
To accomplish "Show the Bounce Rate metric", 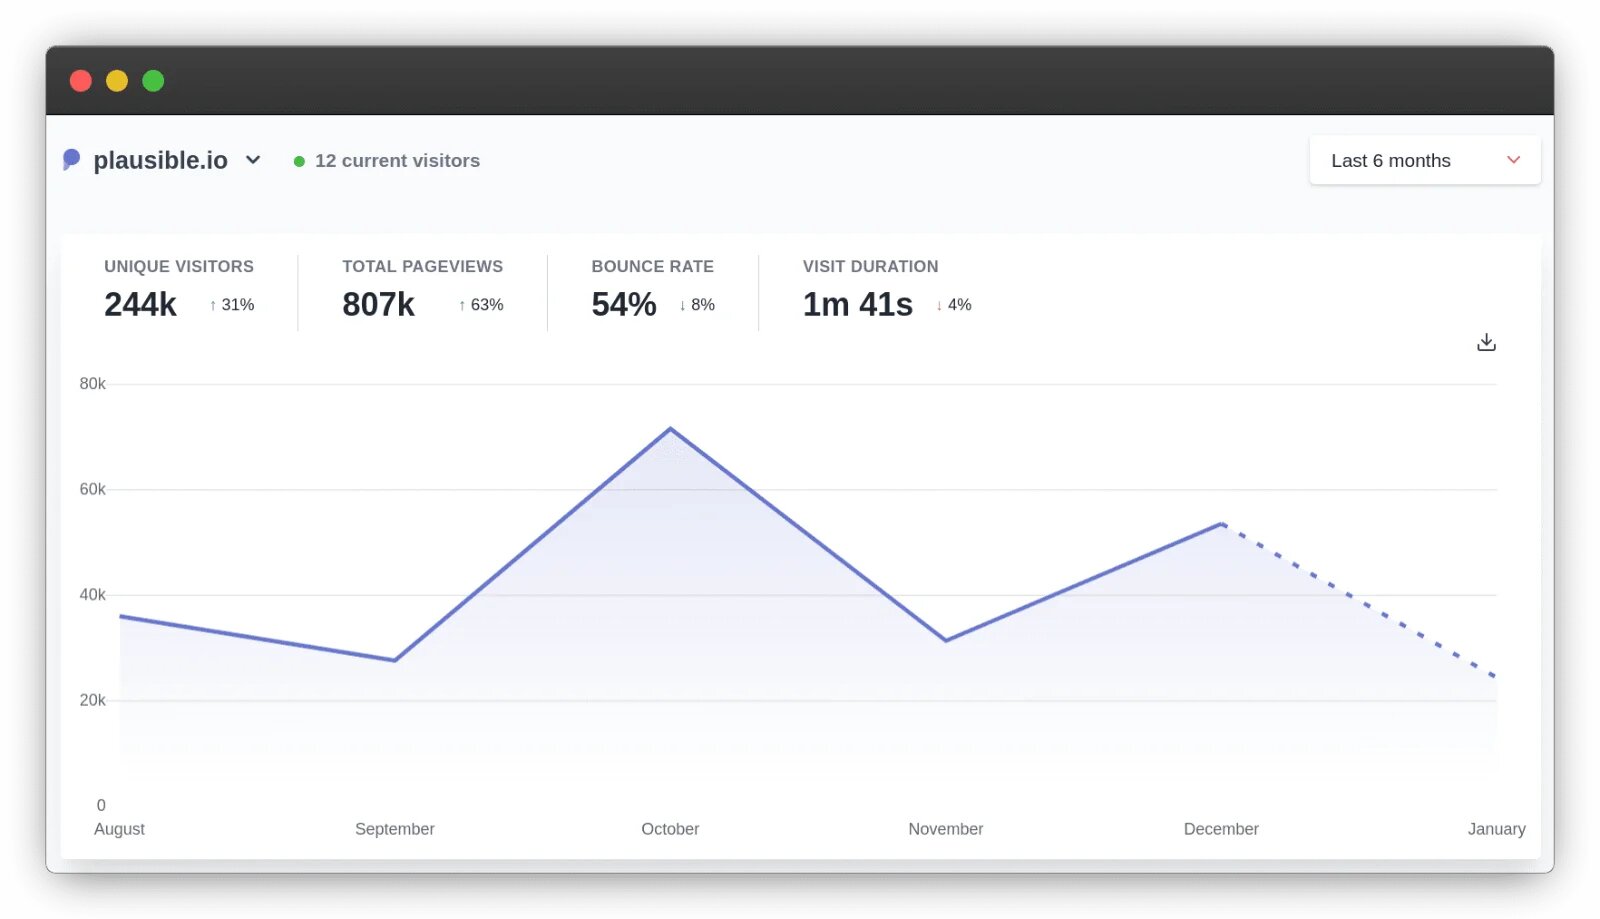I will click(x=652, y=290).
